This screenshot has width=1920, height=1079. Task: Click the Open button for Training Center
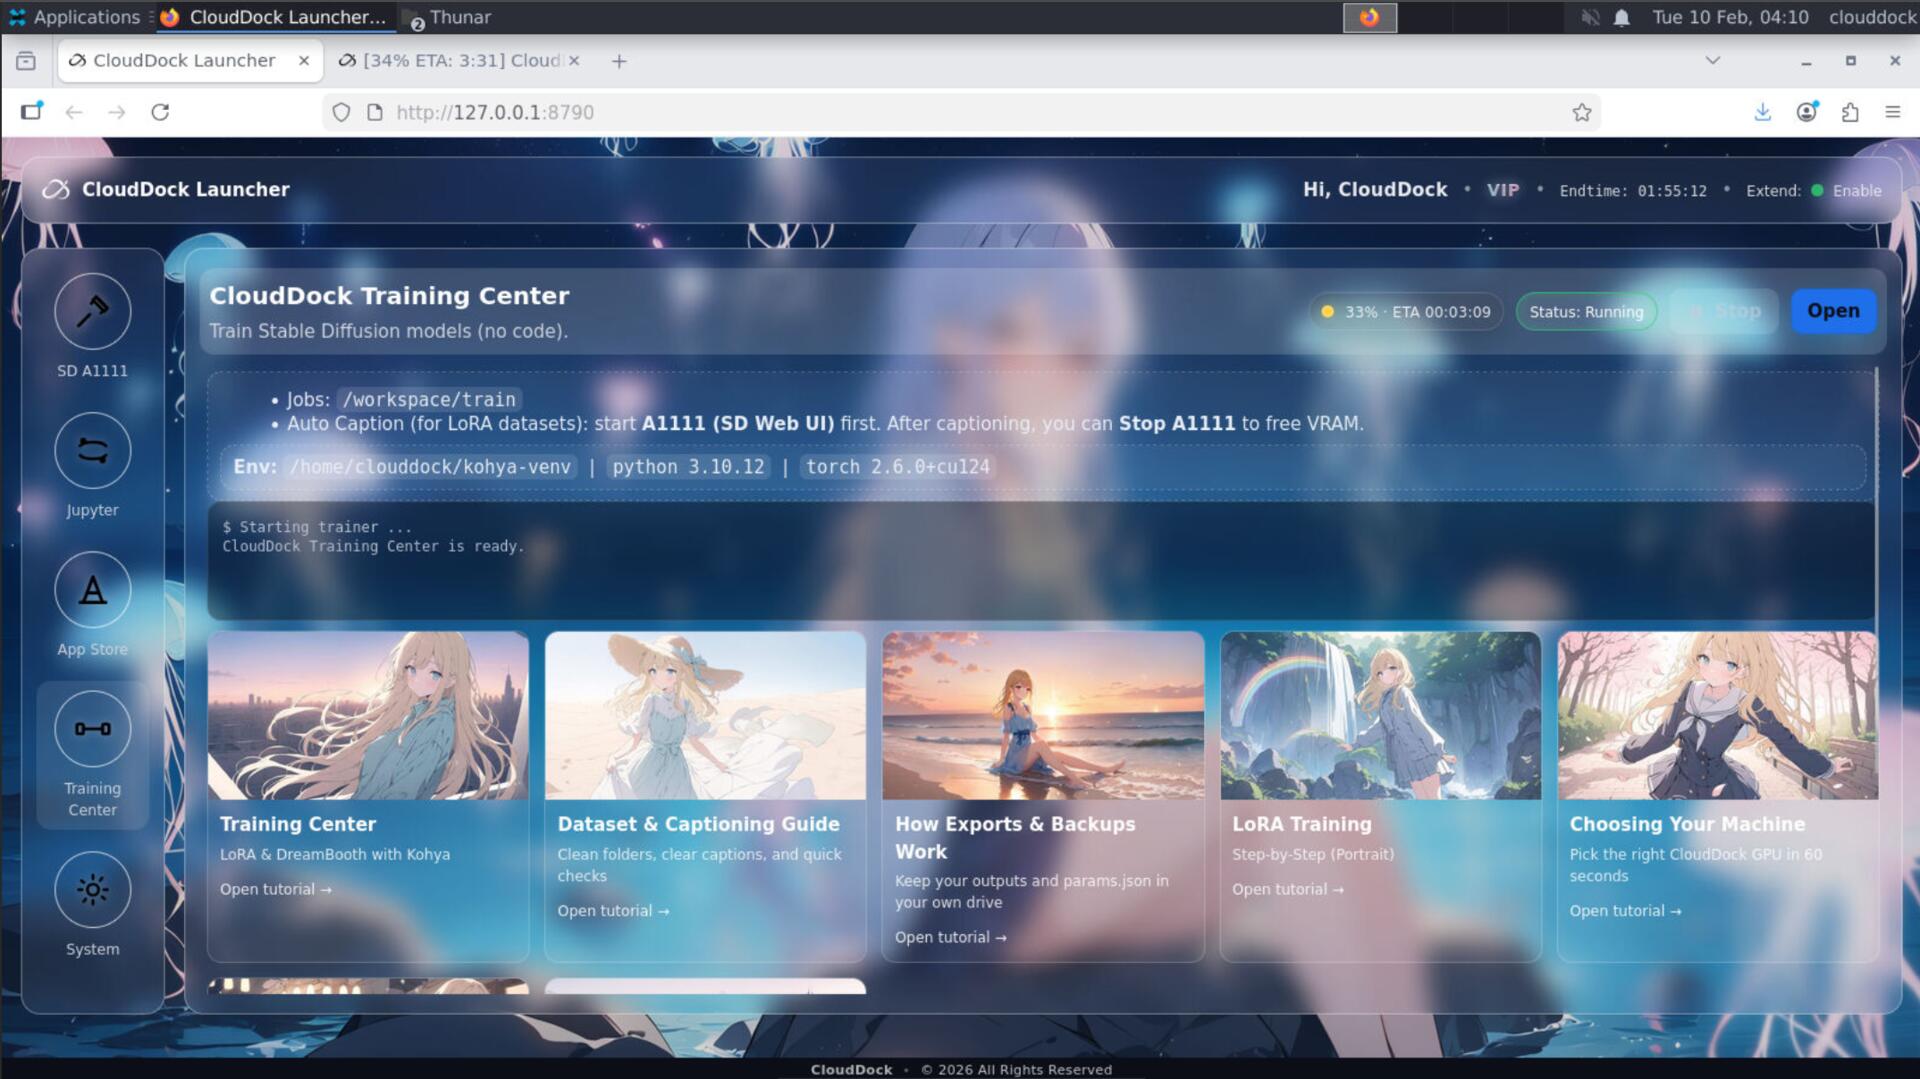(1833, 311)
